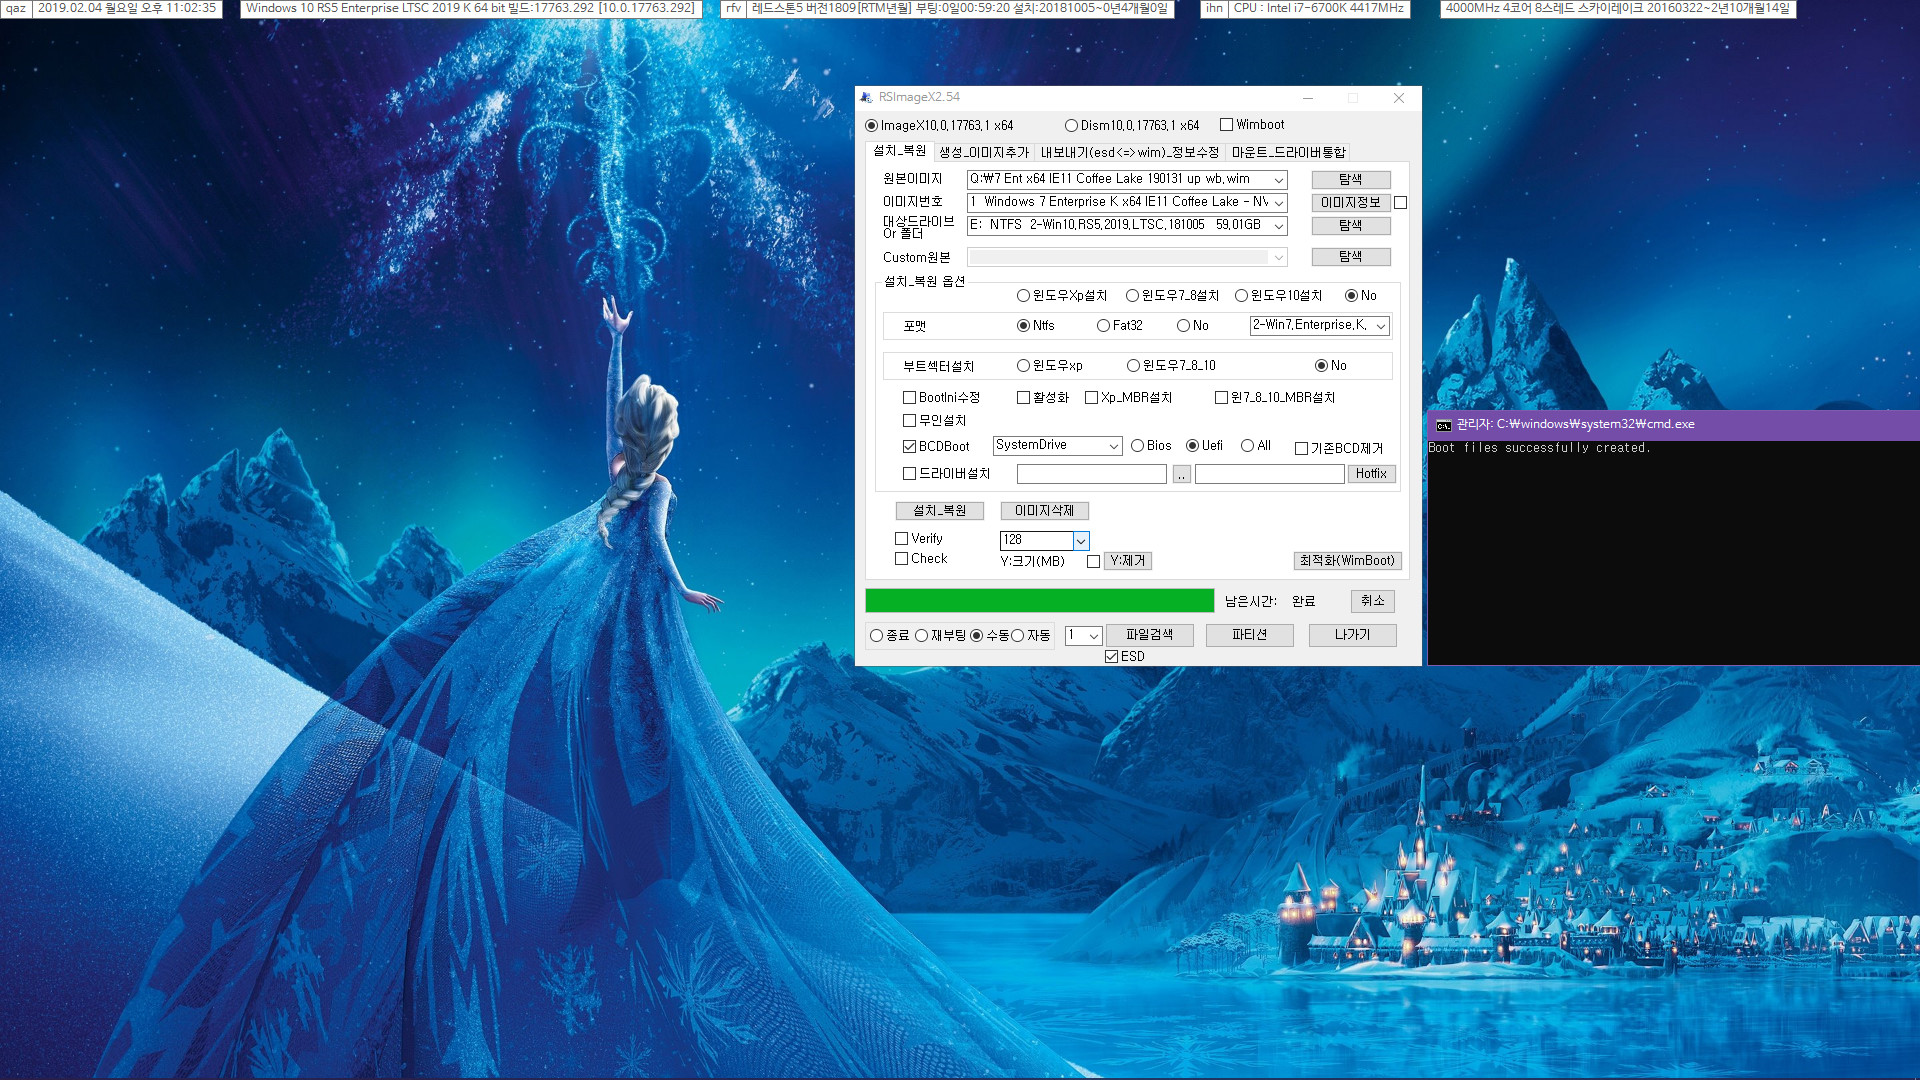Click 탐색 button next to Custom원본
Screen dimensions: 1920x1080
(x=1351, y=257)
